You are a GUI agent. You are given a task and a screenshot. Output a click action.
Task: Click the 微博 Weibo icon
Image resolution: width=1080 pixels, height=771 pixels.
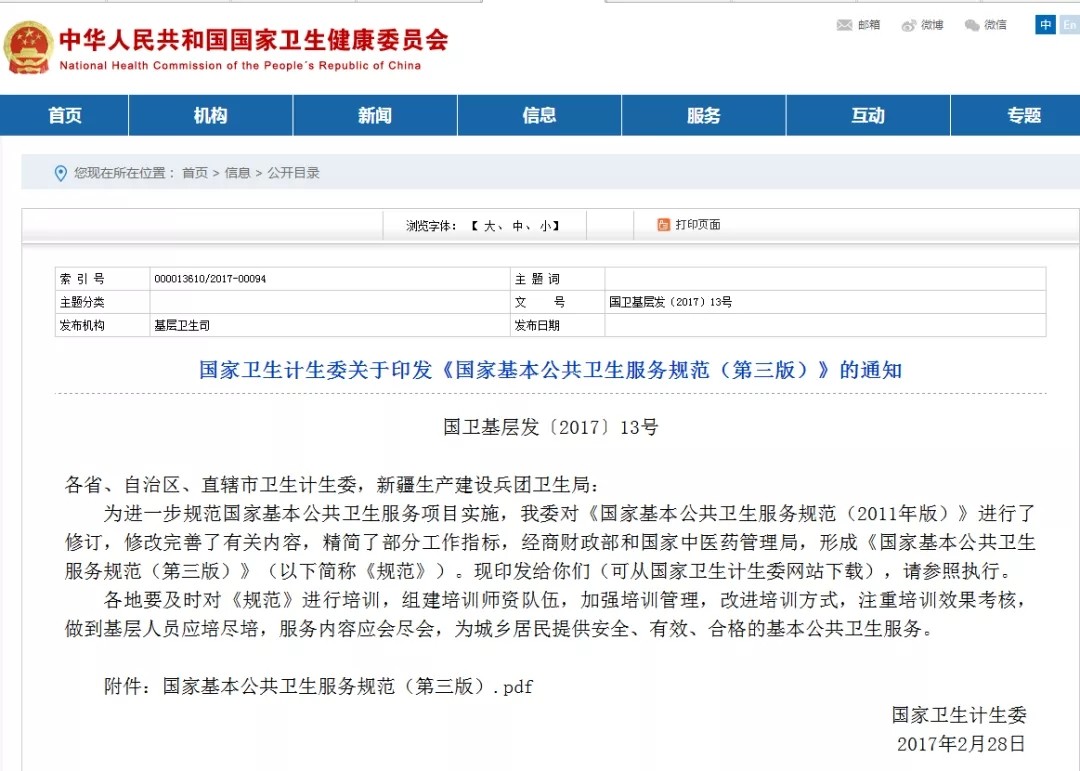pyautogui.click(x=909, y=25)
